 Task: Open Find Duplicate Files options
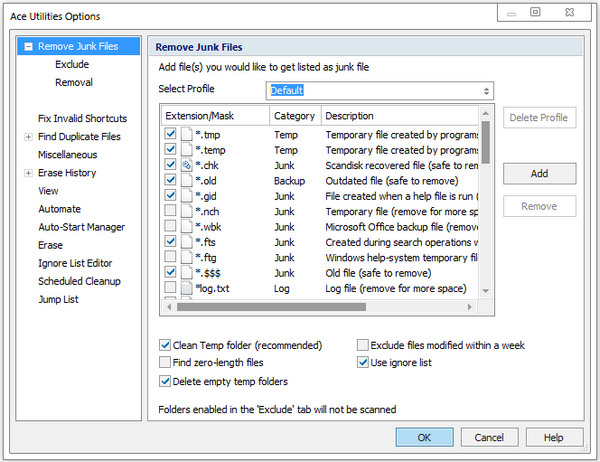(x=79, y=137)
